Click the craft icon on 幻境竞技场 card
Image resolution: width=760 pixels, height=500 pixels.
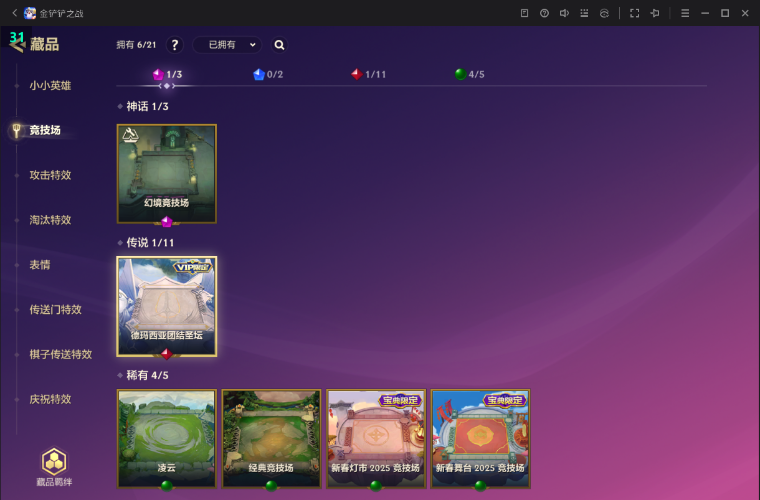[x=130, y=135]
